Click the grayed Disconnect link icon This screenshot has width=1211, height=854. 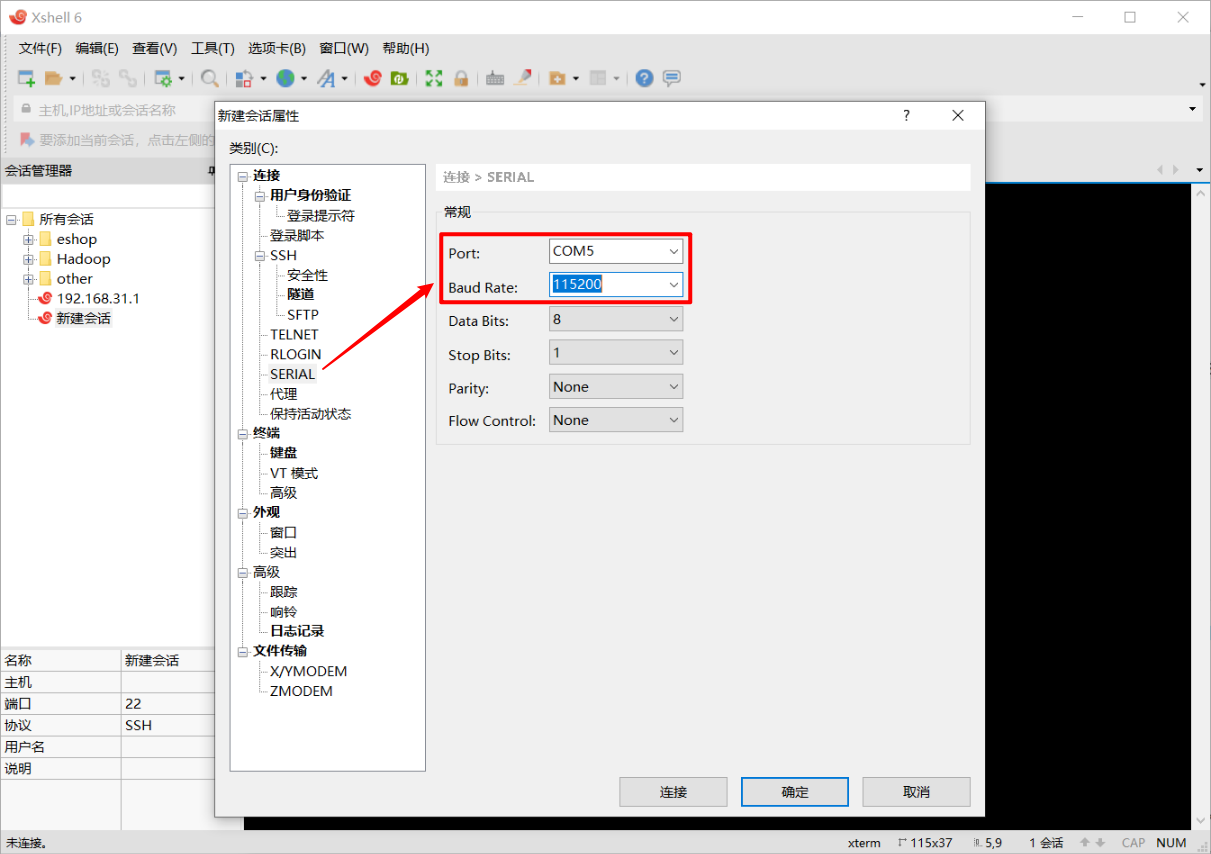(128, 78)
